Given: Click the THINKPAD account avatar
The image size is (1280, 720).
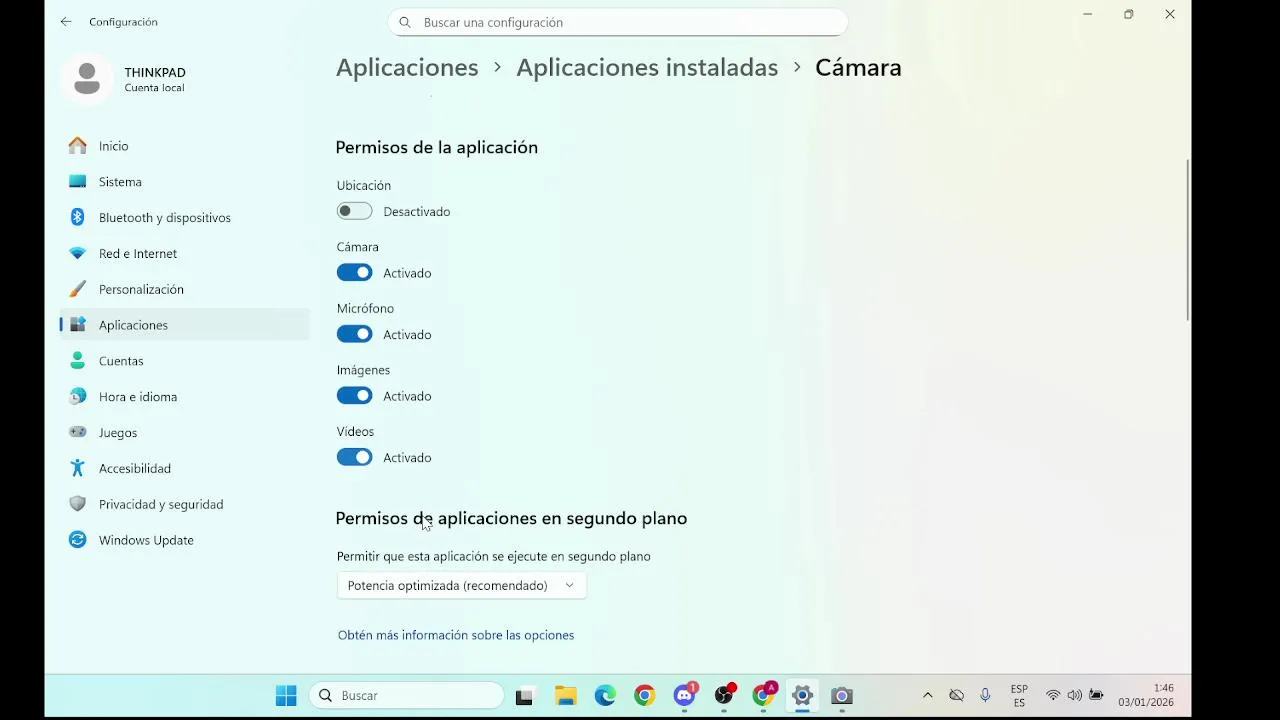Looking at the screenshot, I should tap(87, 78).
